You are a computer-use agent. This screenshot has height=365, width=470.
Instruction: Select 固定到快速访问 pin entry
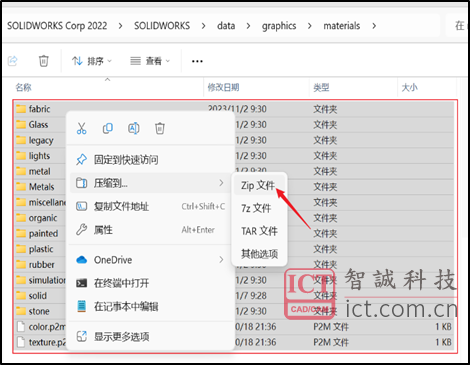[x=150, y=160]
